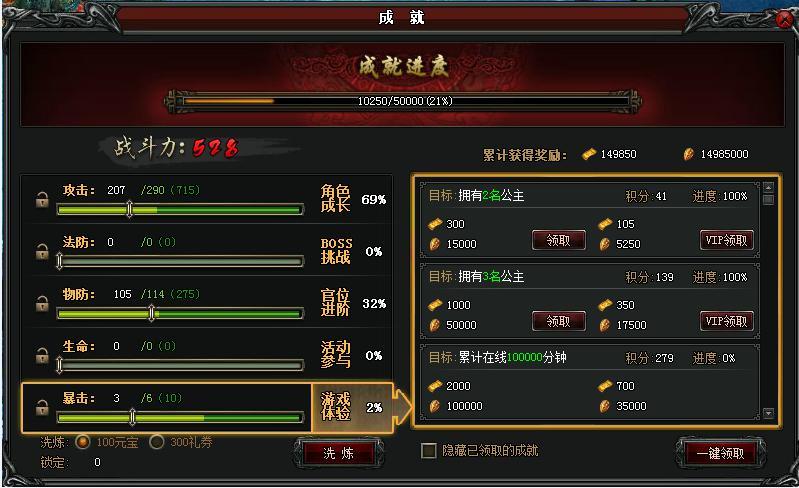The height and width of the screenshot is (488, 799).
Task: Toggle the lock icon for 攻击 attribute
Action: point(42,199)
